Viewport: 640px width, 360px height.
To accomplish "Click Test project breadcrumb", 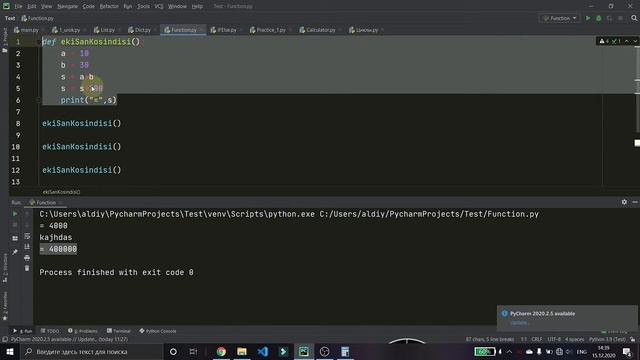I will coord(10,18).
